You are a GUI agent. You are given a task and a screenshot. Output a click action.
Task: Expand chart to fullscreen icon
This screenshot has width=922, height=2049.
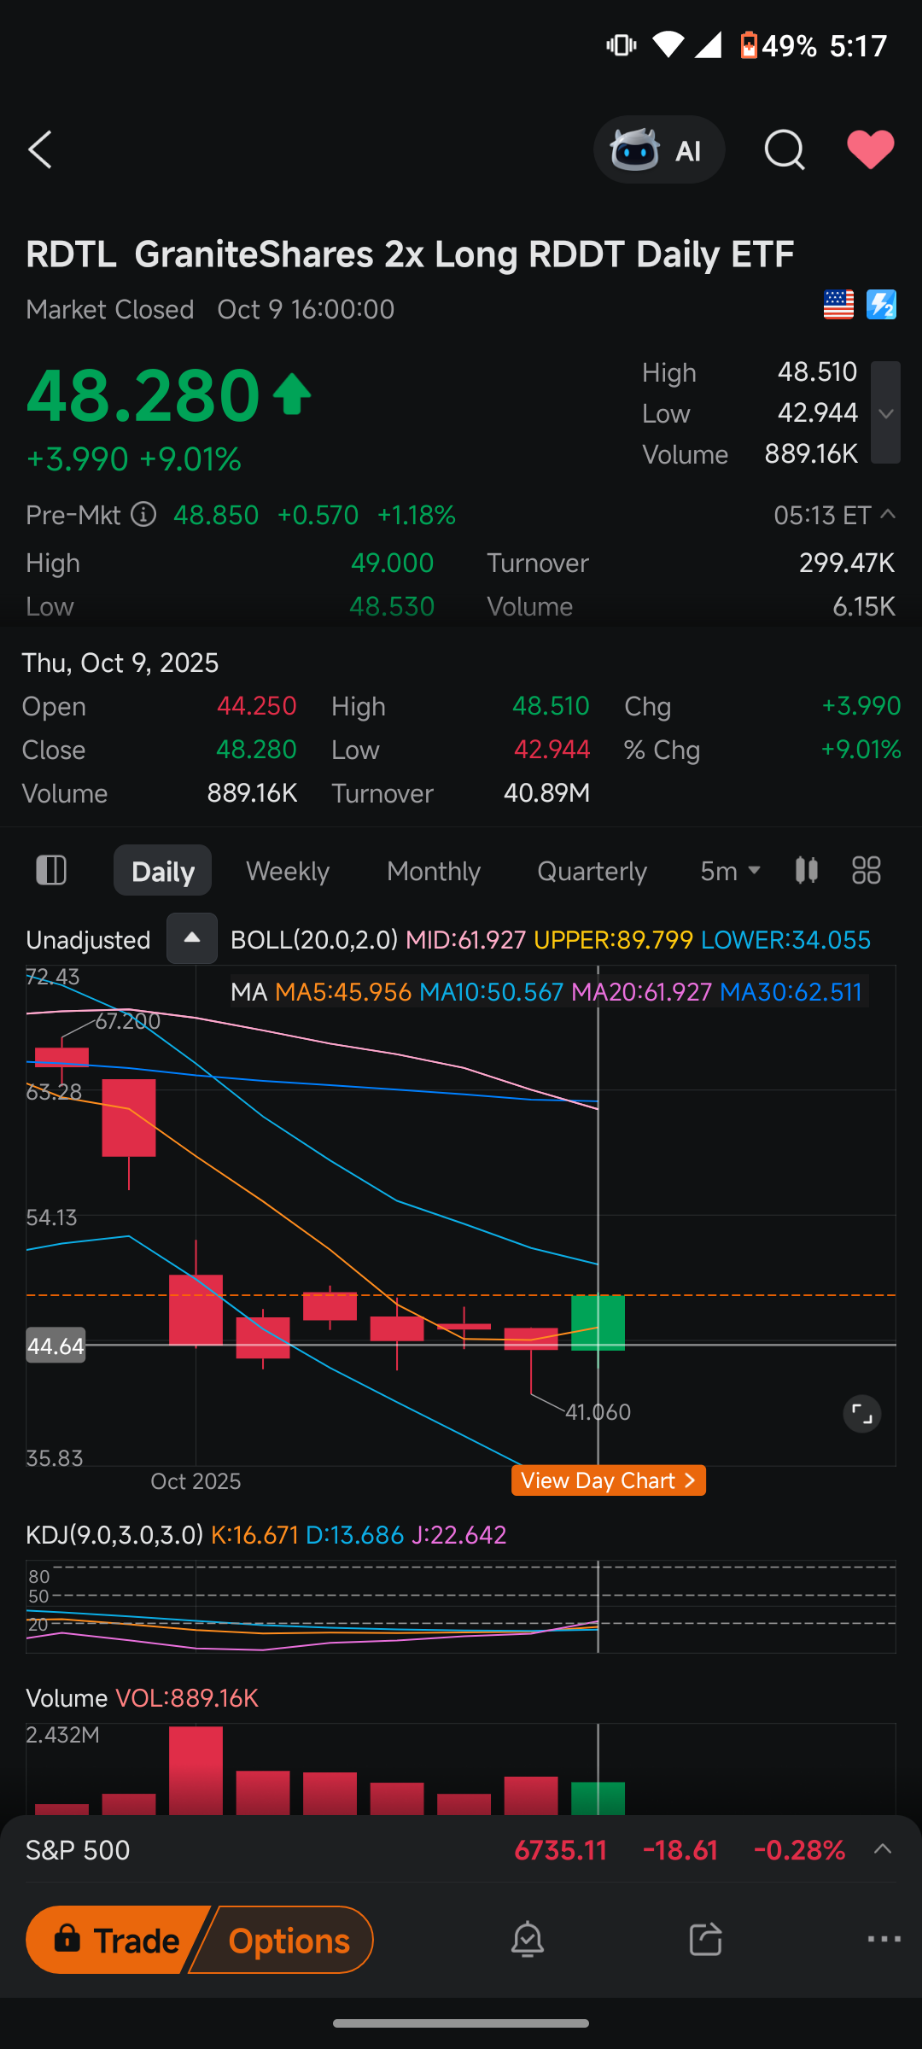click(x=861, y=1414)
